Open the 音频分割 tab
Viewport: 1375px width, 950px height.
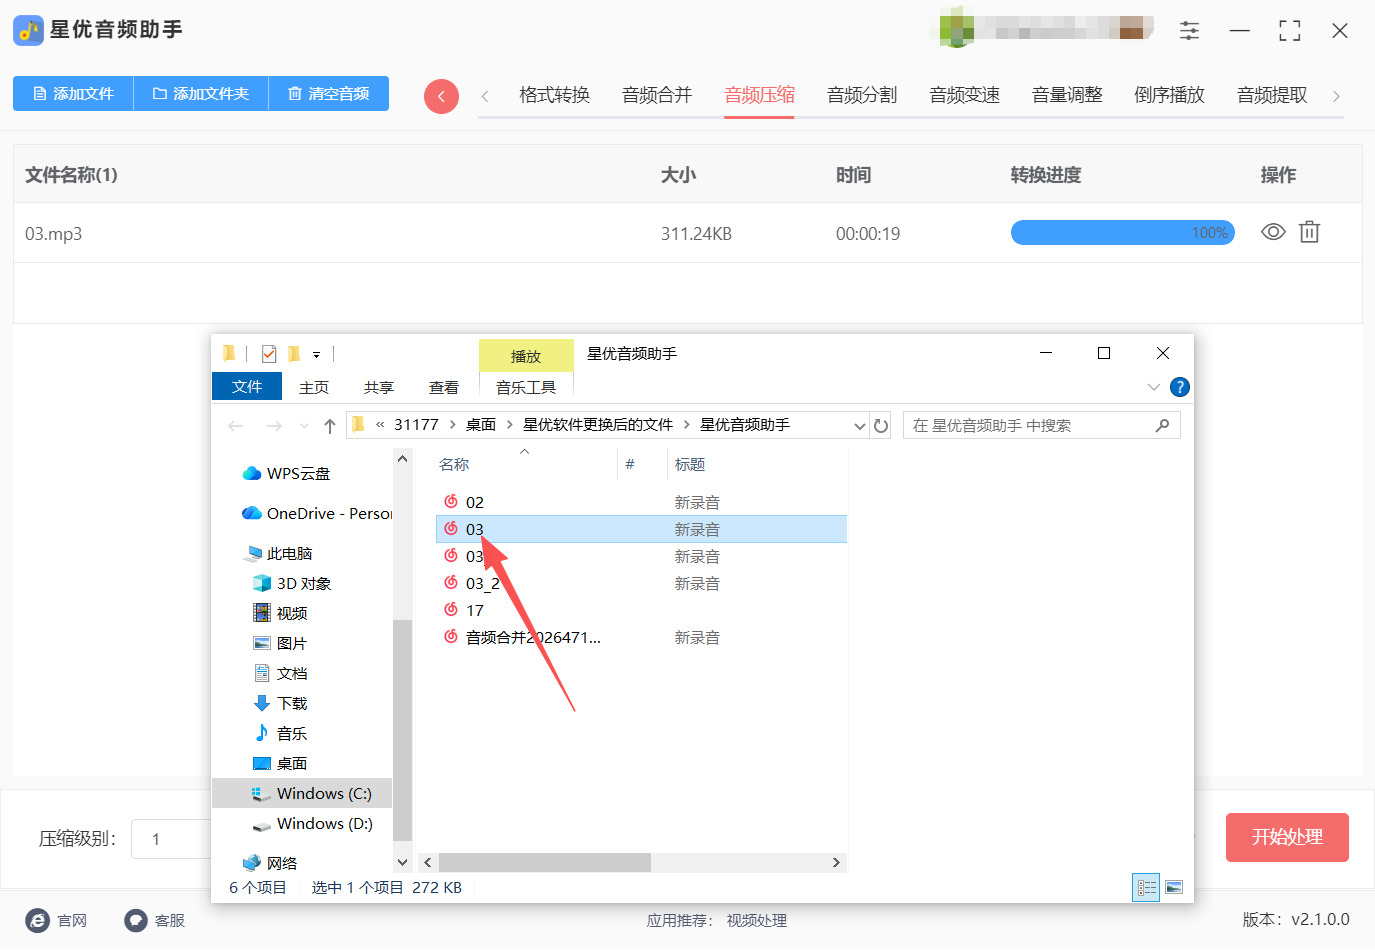click(x=862, y=95)
